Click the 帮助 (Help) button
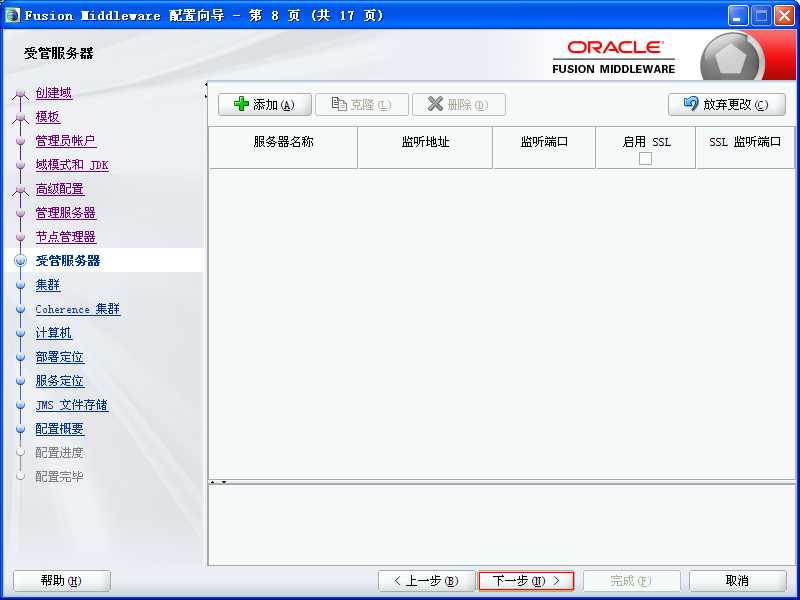This screenshot has height=600, width=800. click(61, 581)
